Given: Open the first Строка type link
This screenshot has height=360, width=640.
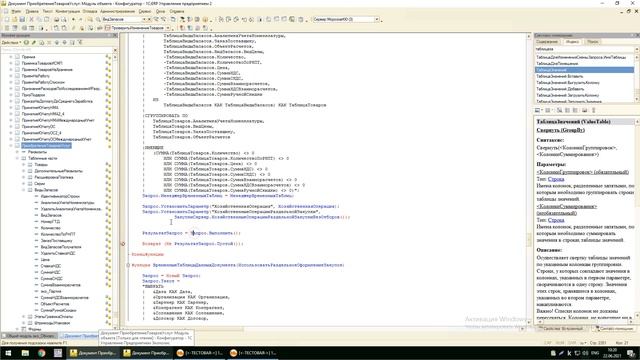Looking at the screenshot, I should coord(556,179).
